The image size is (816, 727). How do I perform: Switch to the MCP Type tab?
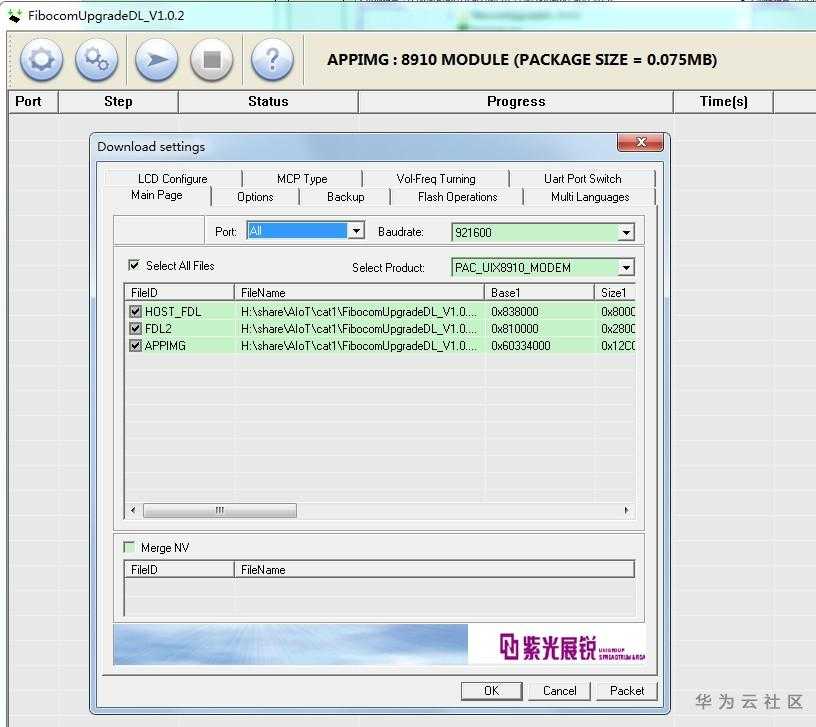pos(302,178)
